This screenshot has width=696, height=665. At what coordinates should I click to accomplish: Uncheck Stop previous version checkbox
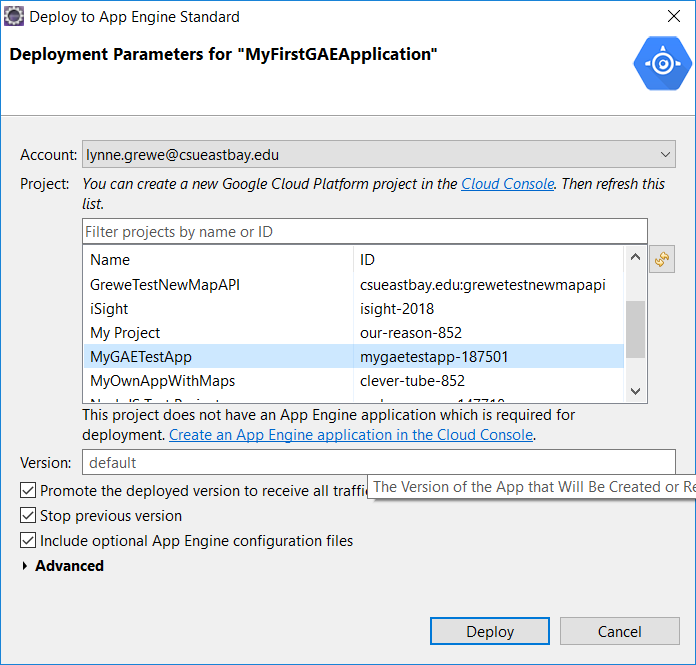tap(28, 516)
